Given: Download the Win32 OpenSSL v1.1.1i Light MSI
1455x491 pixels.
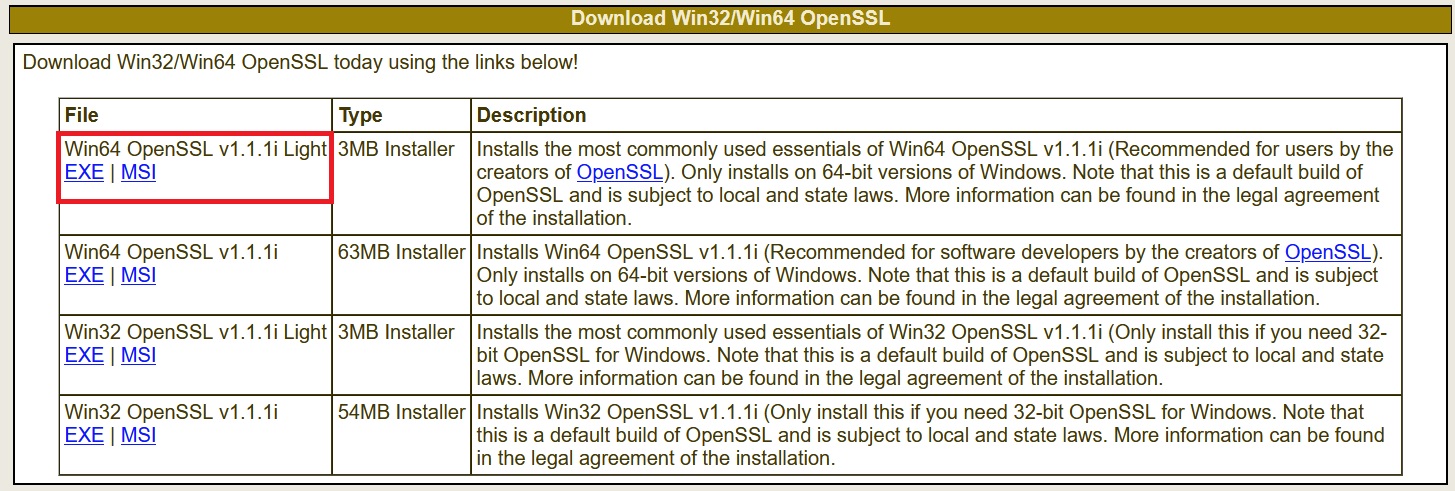Looking at the screenshot, I should 139,355.
